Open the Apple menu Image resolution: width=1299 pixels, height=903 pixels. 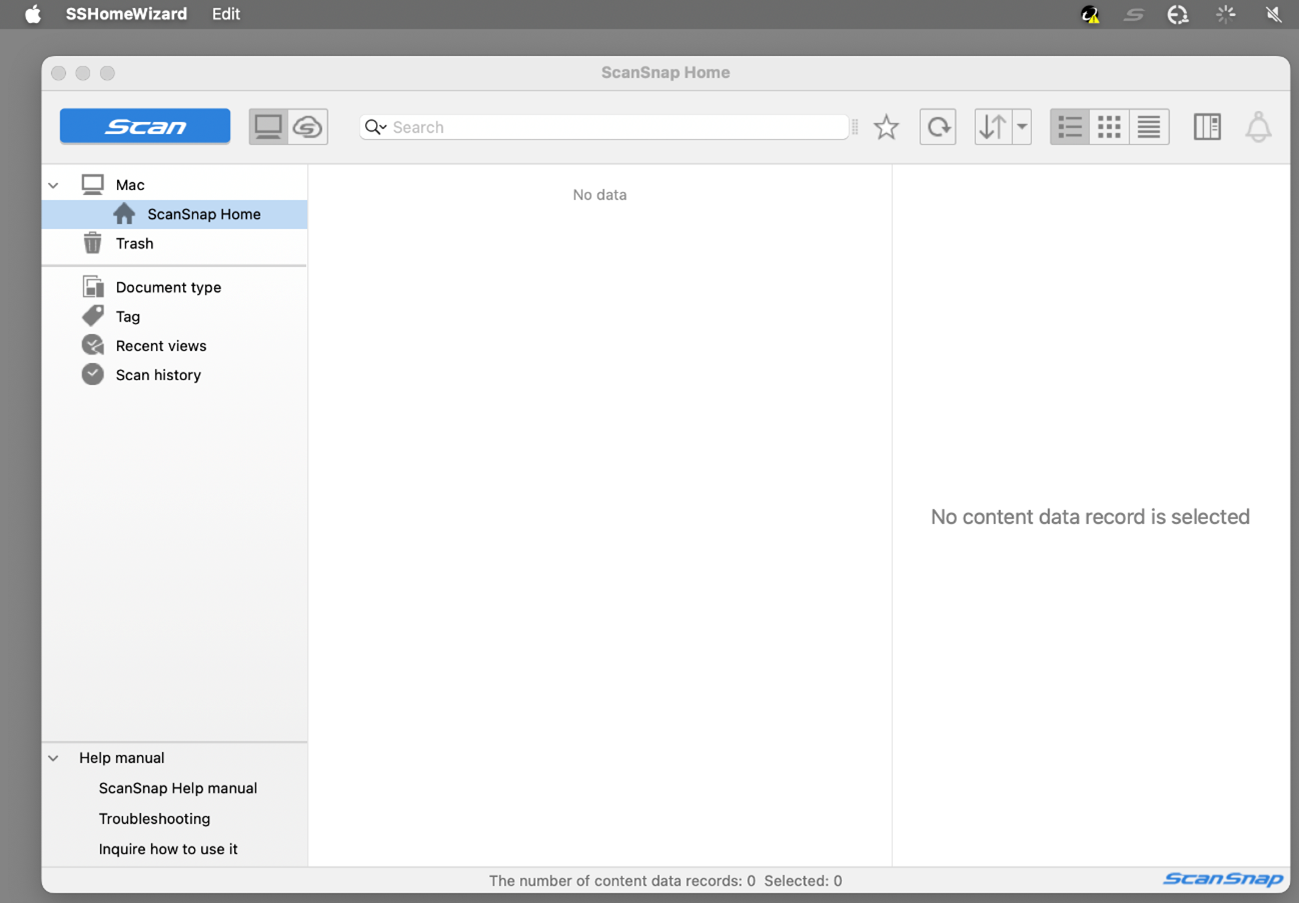tap(33, 14)
